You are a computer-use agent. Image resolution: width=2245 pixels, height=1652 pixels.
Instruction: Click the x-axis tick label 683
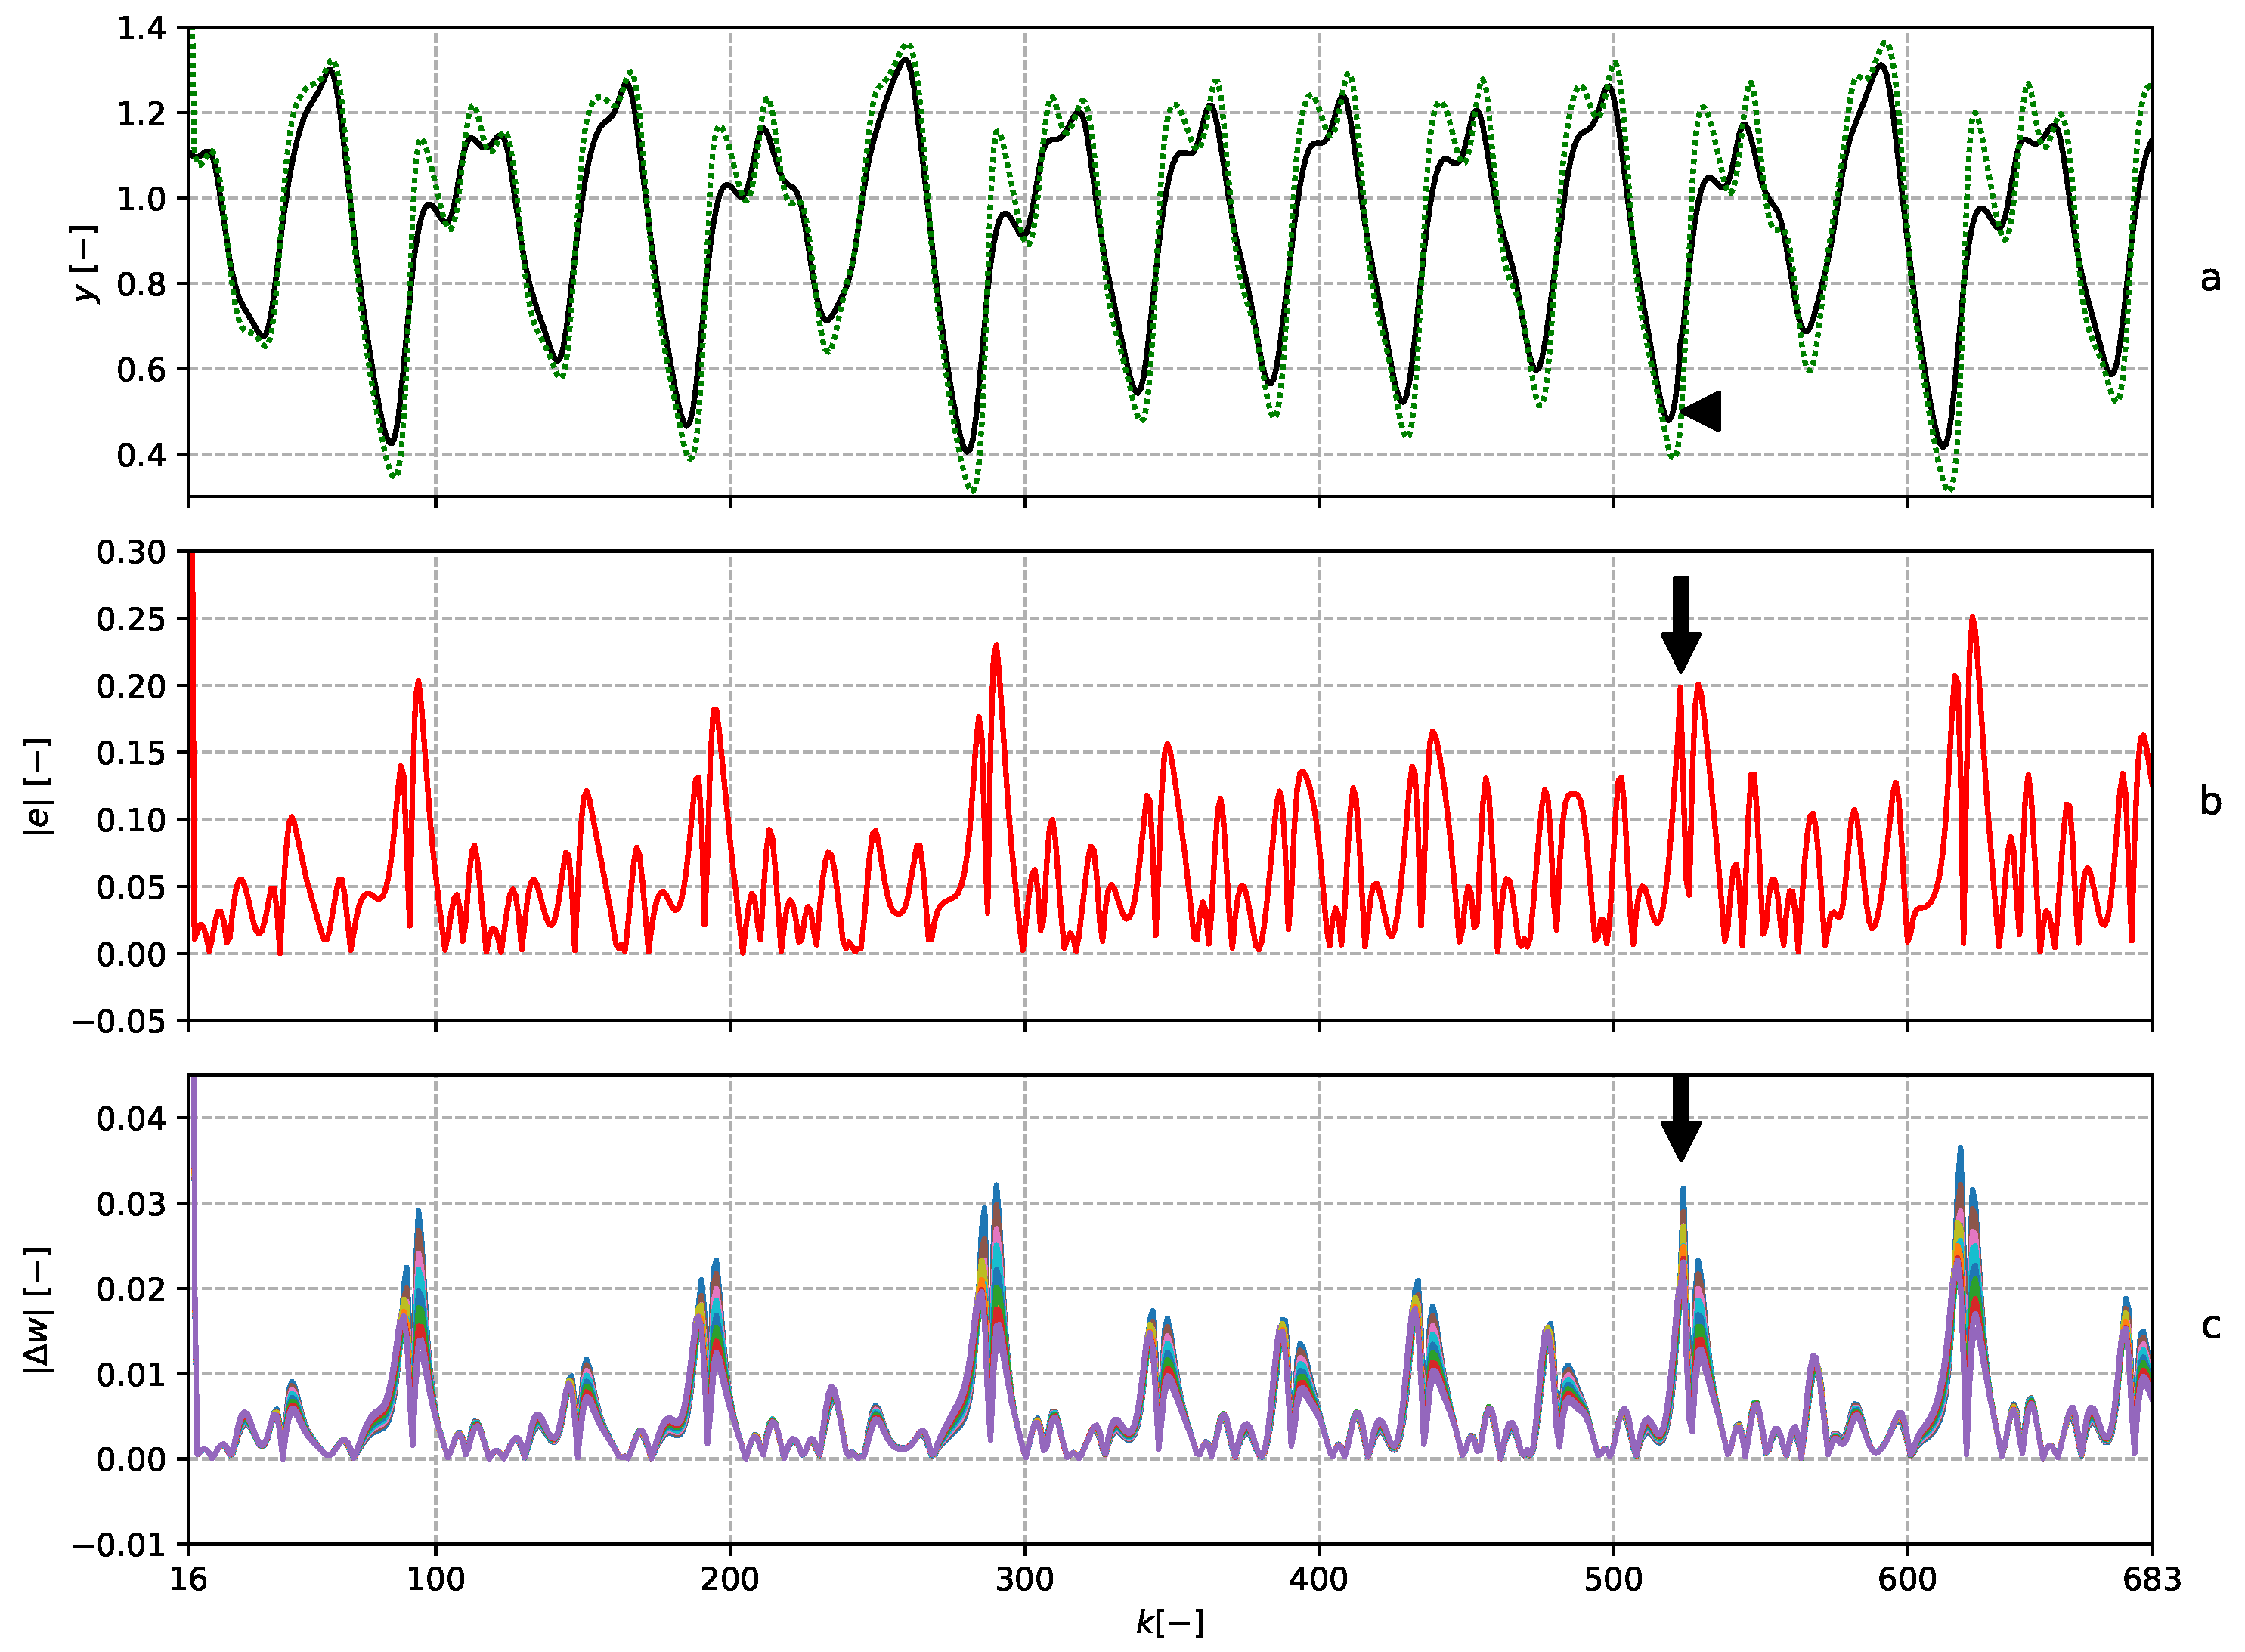[2151, 1580]
